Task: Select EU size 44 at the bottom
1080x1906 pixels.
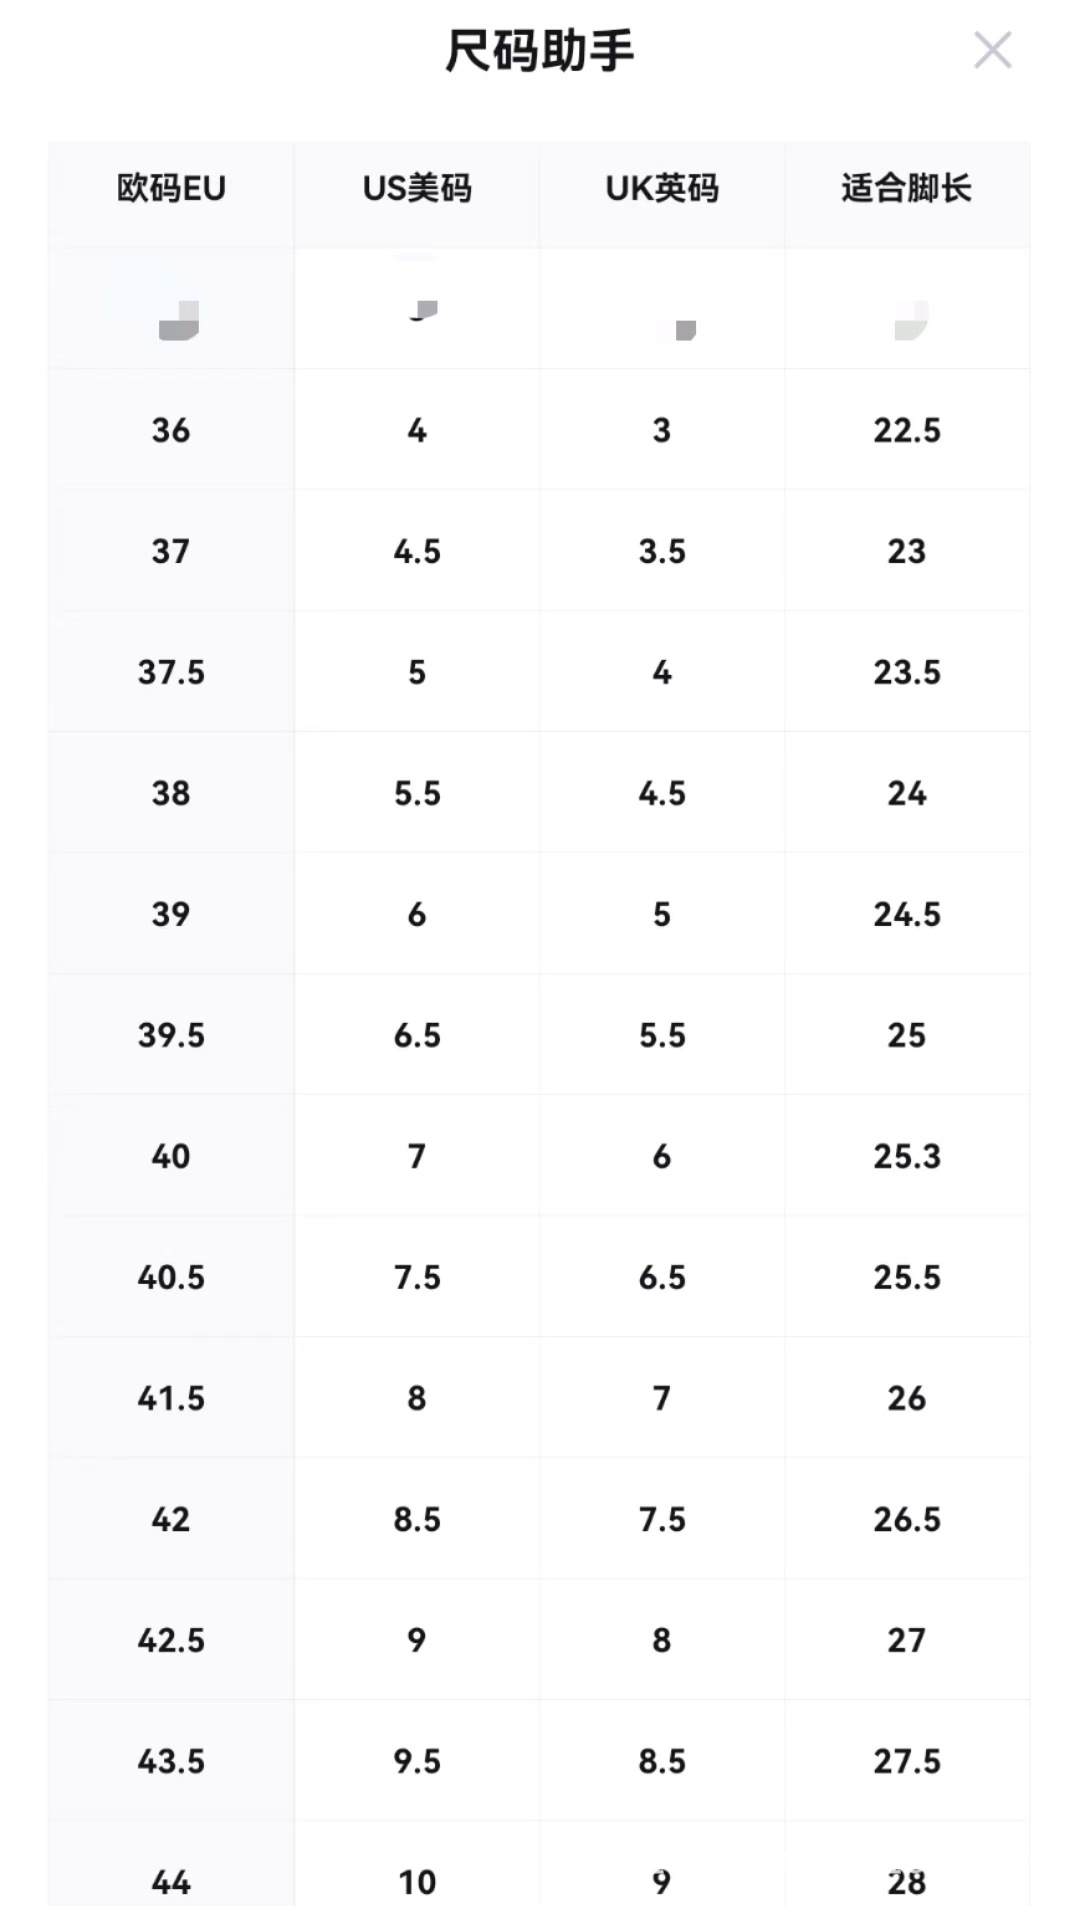Action: (x=171, y=1882)
